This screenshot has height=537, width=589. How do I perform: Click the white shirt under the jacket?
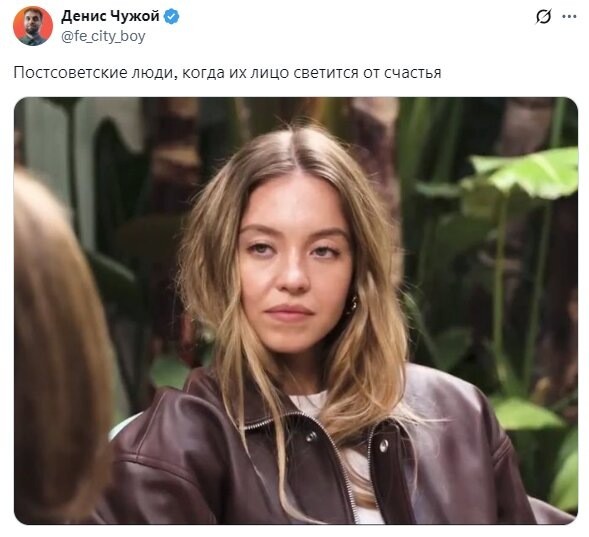[312, 404]
